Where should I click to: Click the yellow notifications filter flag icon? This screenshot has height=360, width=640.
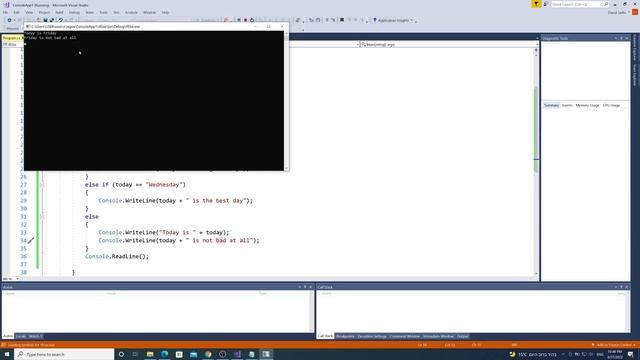536,4
